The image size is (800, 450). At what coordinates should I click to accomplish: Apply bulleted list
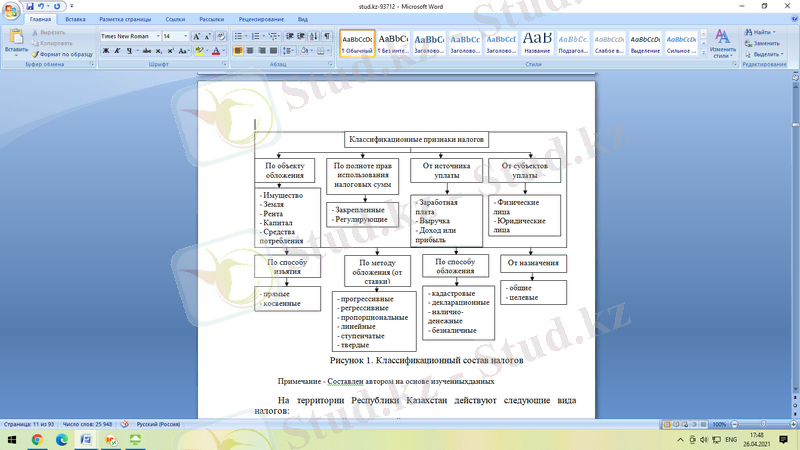pyautogui.click(x=238, y=36)
